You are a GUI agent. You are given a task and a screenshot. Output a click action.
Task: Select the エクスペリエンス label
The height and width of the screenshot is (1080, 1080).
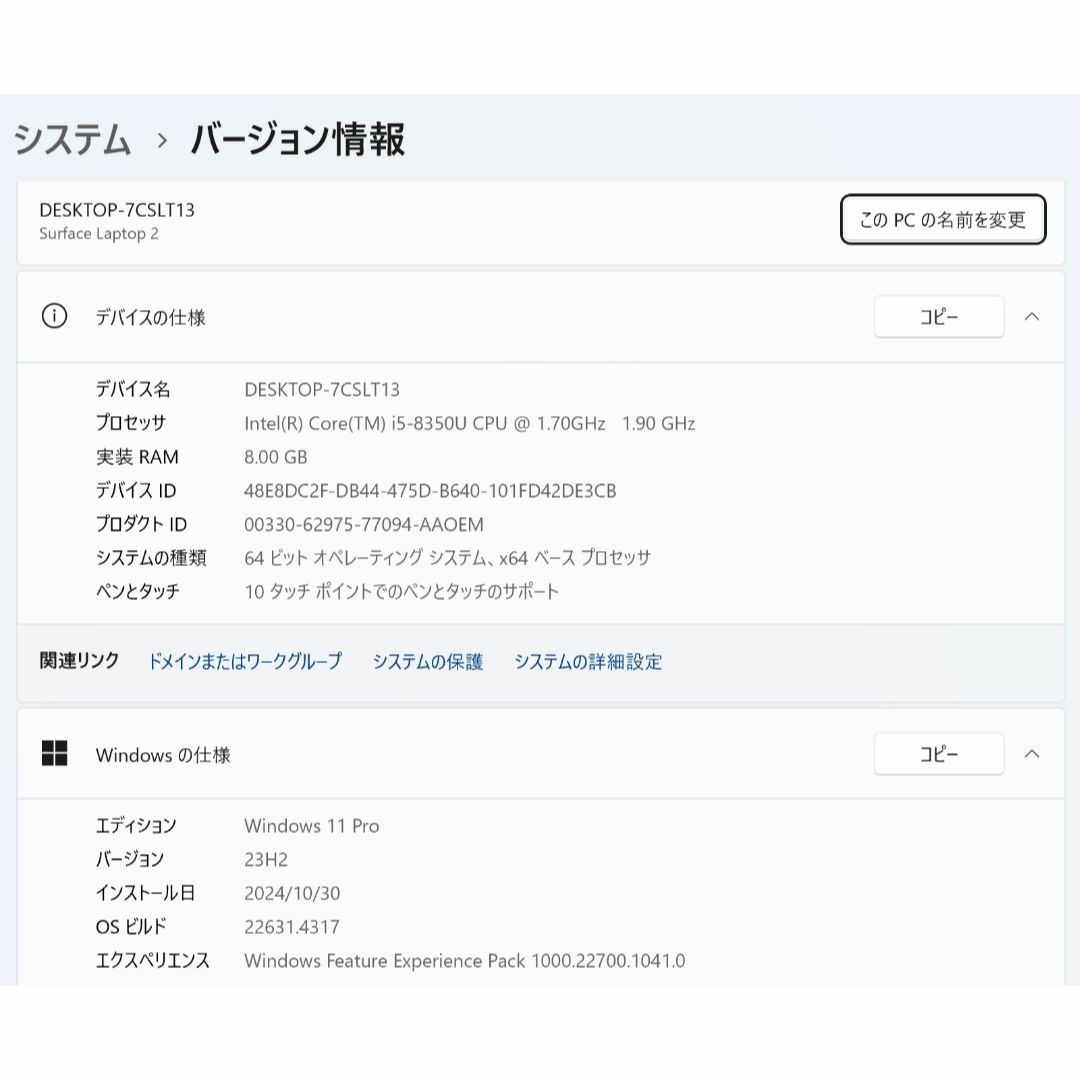click(152, 960)
